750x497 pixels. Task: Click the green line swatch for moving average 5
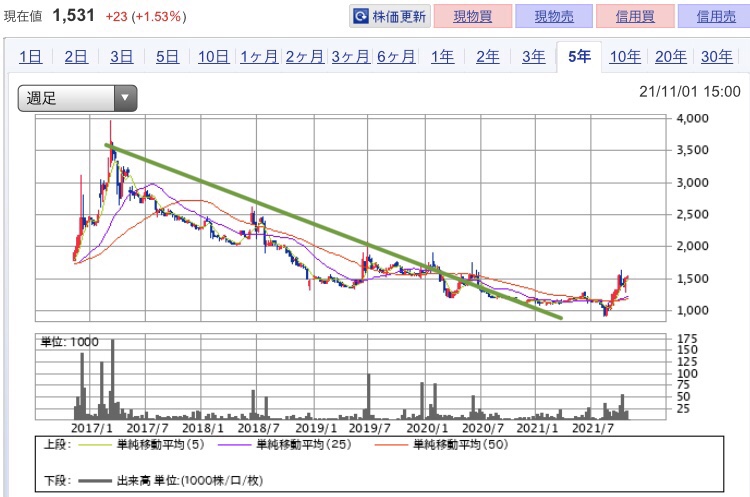point(95,445)
